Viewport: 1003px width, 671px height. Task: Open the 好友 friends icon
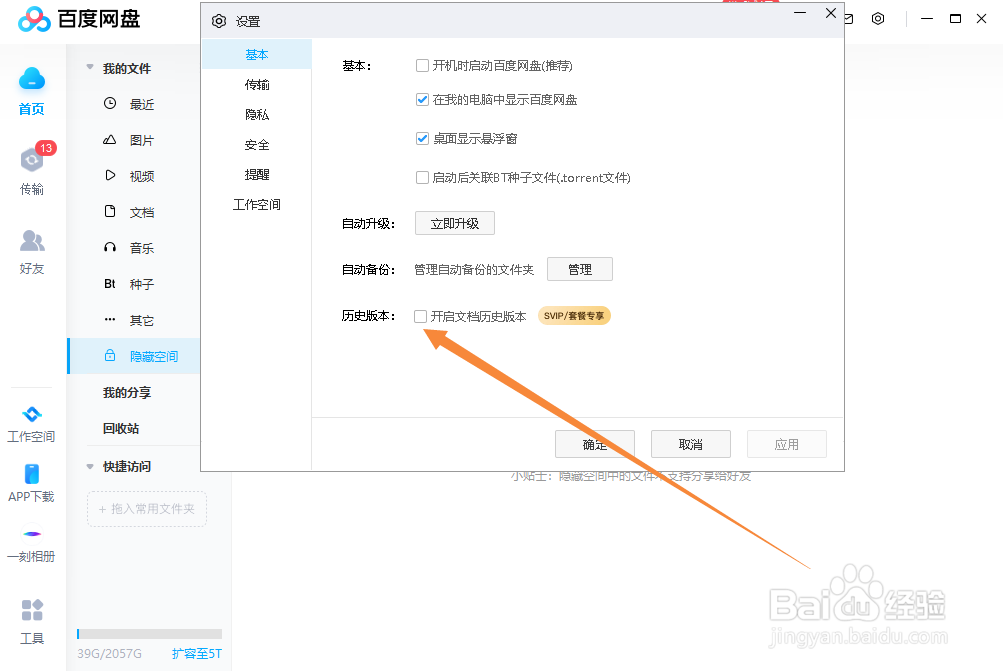[x=31, y=241]
